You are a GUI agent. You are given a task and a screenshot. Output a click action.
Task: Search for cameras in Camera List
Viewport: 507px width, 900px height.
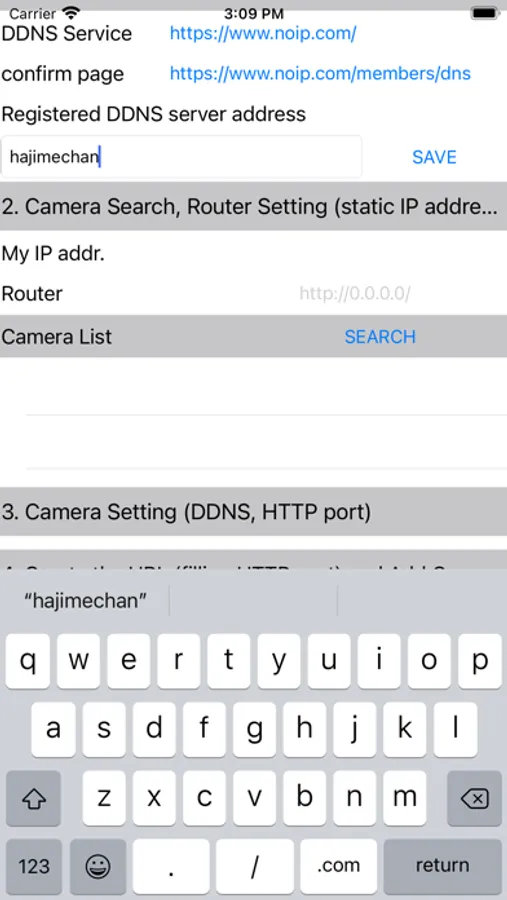[380, 336]
